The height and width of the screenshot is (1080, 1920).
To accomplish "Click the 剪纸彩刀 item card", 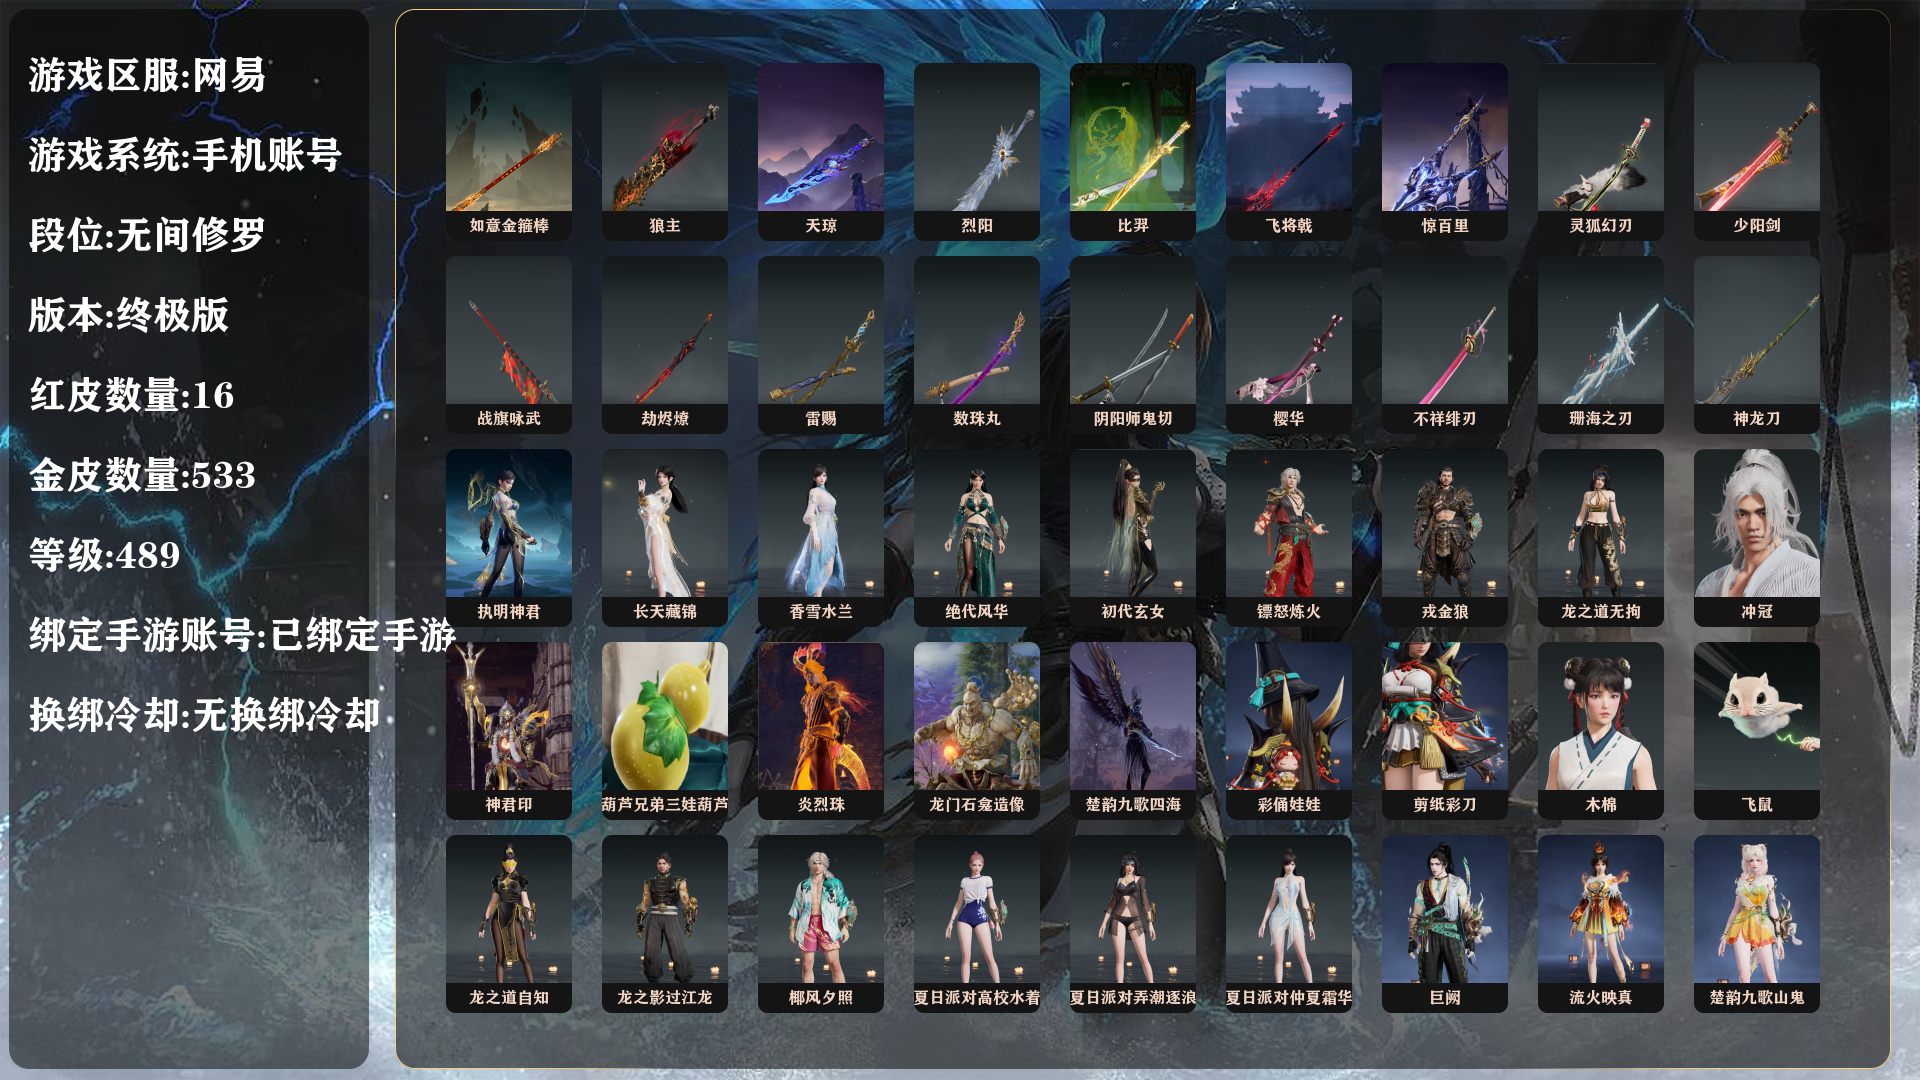I will pyautogui.click(x=1445, y=731).
